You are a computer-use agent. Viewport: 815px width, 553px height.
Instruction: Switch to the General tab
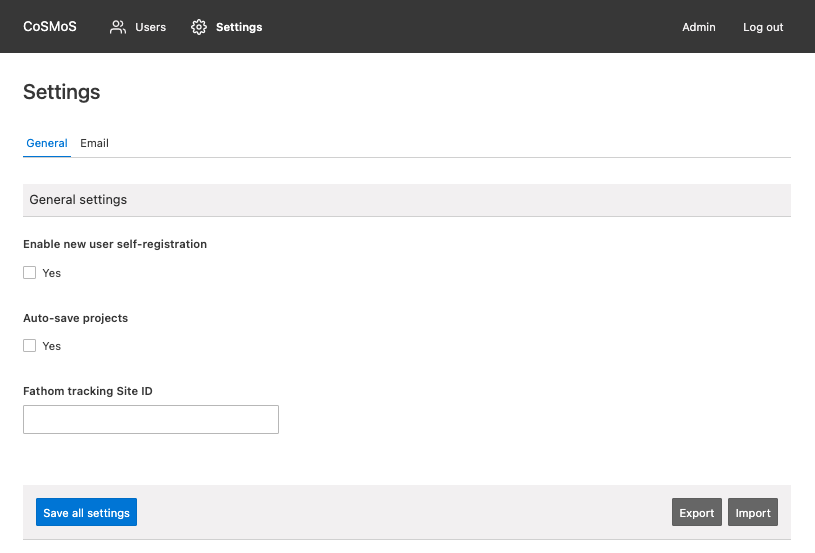coord(47,143)
